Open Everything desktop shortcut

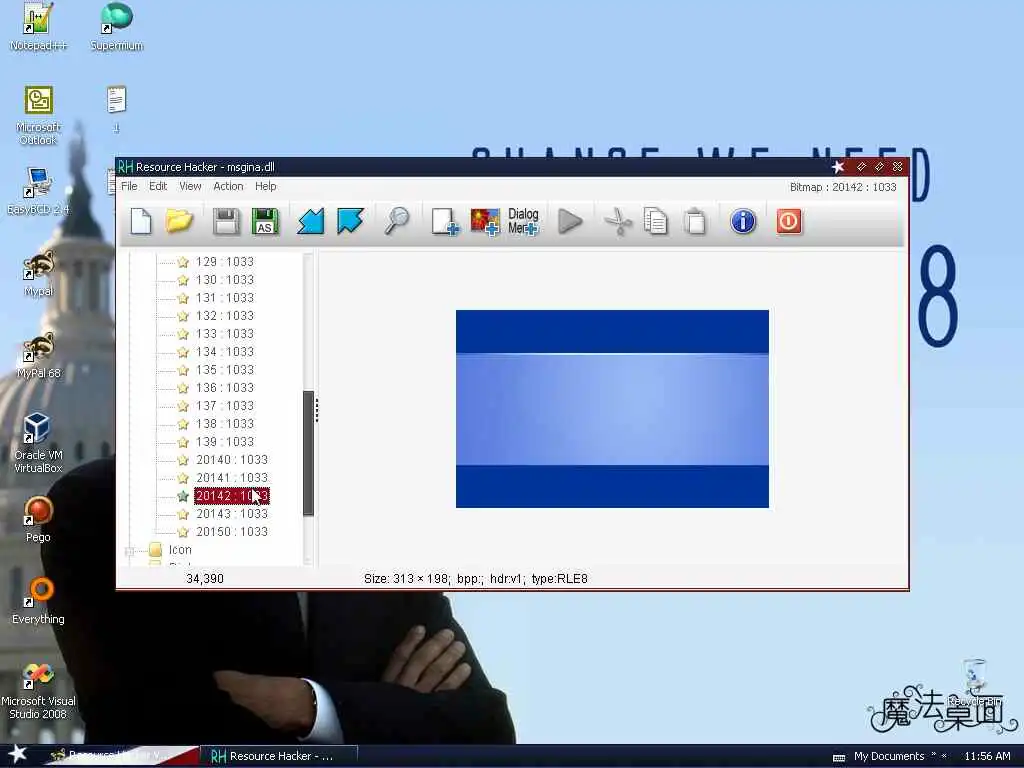click(38, 602)
